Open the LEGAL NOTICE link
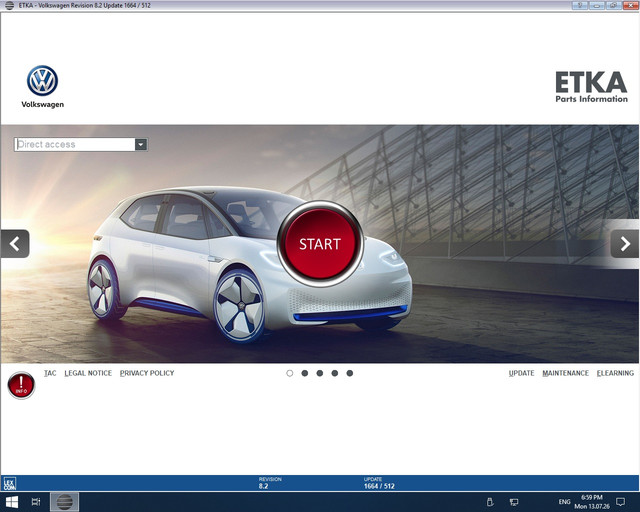 coord(88,373)
